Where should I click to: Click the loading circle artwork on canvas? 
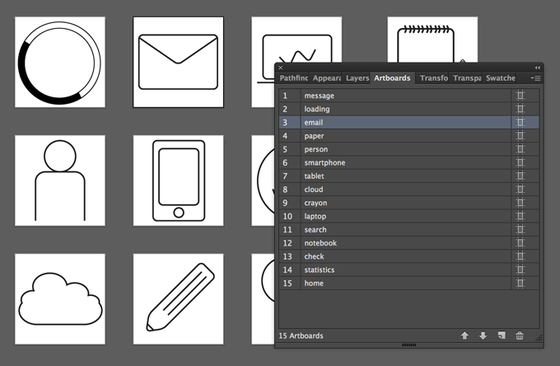[x=59, y=62]
